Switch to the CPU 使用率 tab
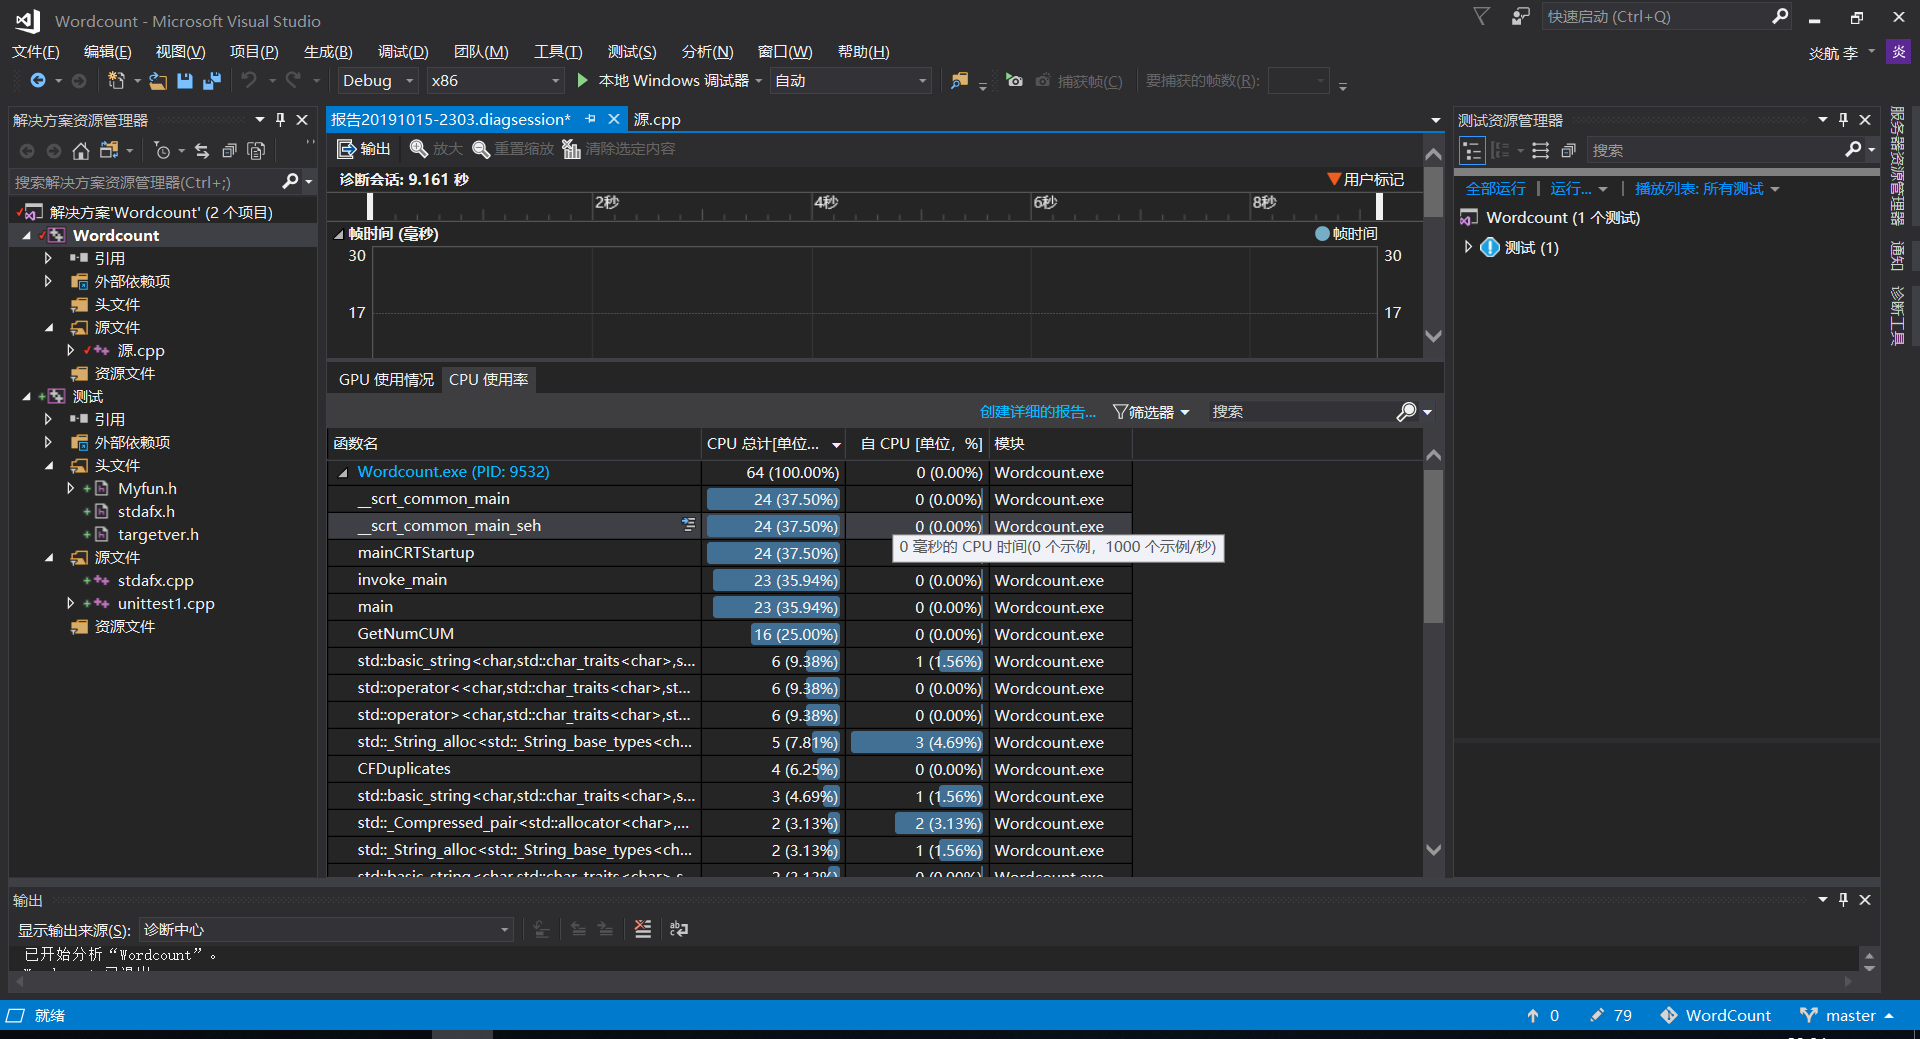 pyautogui.click(x=488, y=380)
